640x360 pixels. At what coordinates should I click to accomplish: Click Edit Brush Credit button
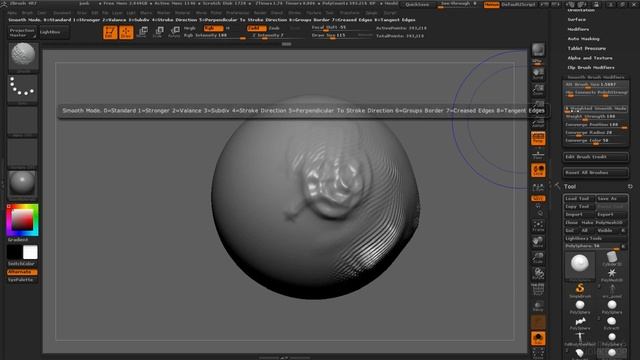click(x=596, y=157)
